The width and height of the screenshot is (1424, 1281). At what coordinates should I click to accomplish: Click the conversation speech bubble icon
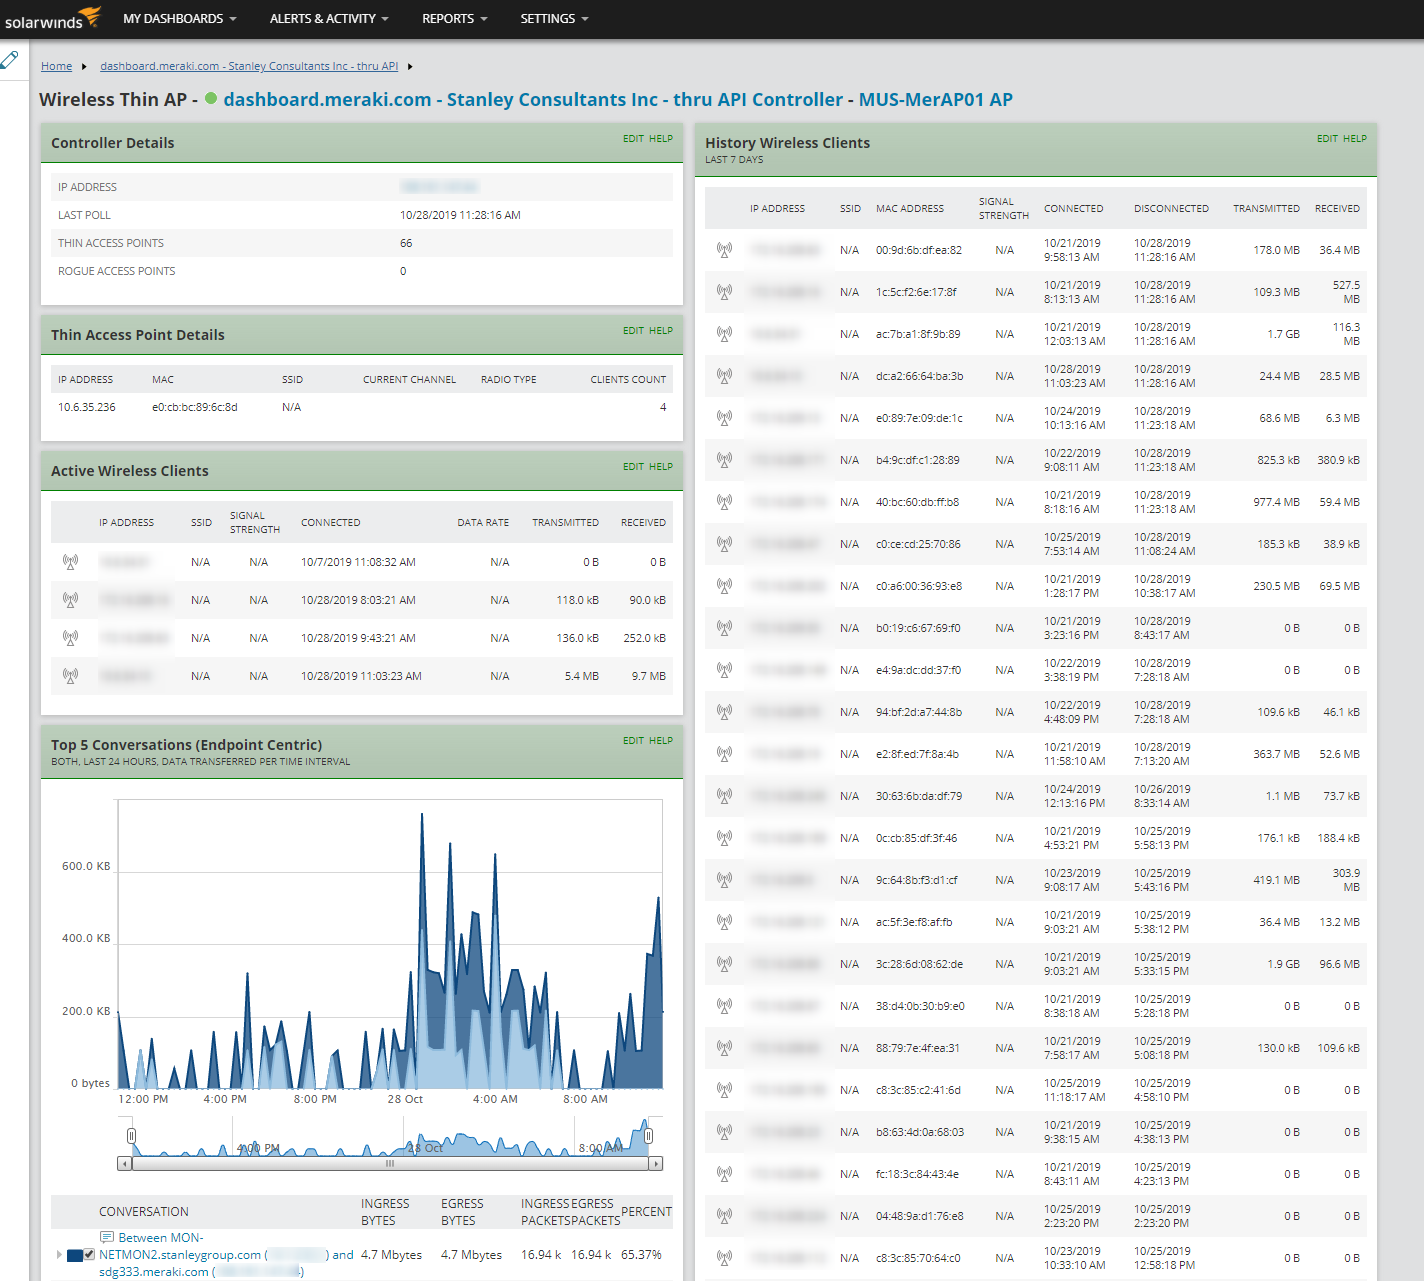coord(107,1238)
